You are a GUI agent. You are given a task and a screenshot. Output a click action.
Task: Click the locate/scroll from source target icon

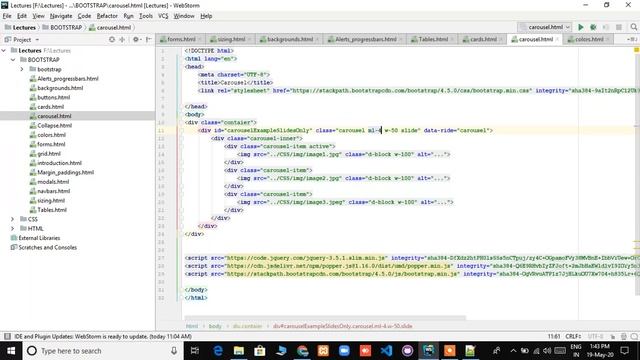tap(112, 40)
